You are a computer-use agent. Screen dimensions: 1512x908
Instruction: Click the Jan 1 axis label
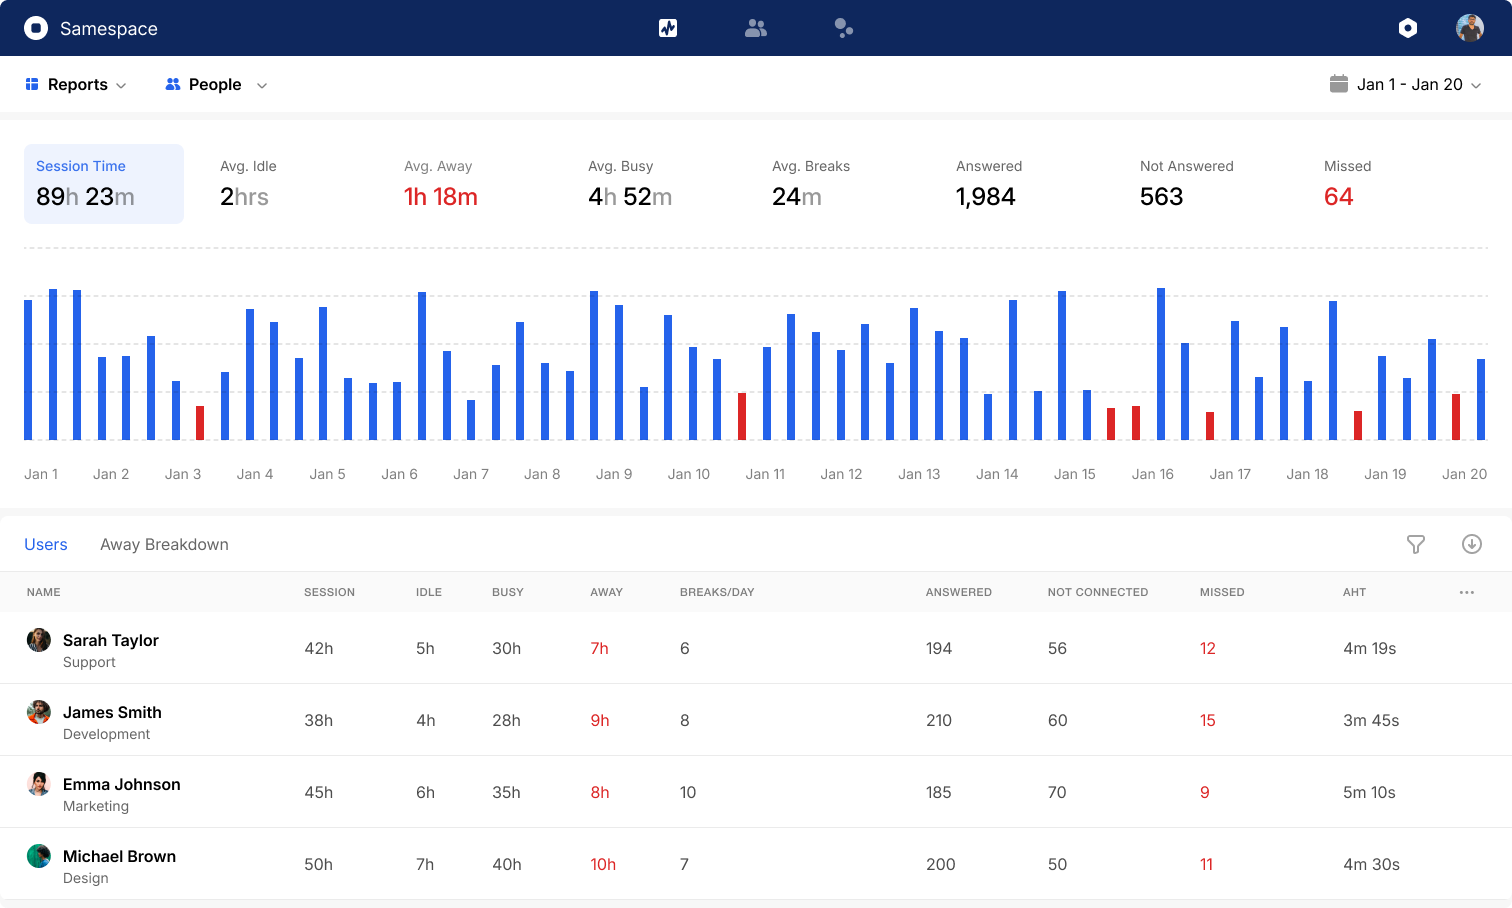coord(41,474)
